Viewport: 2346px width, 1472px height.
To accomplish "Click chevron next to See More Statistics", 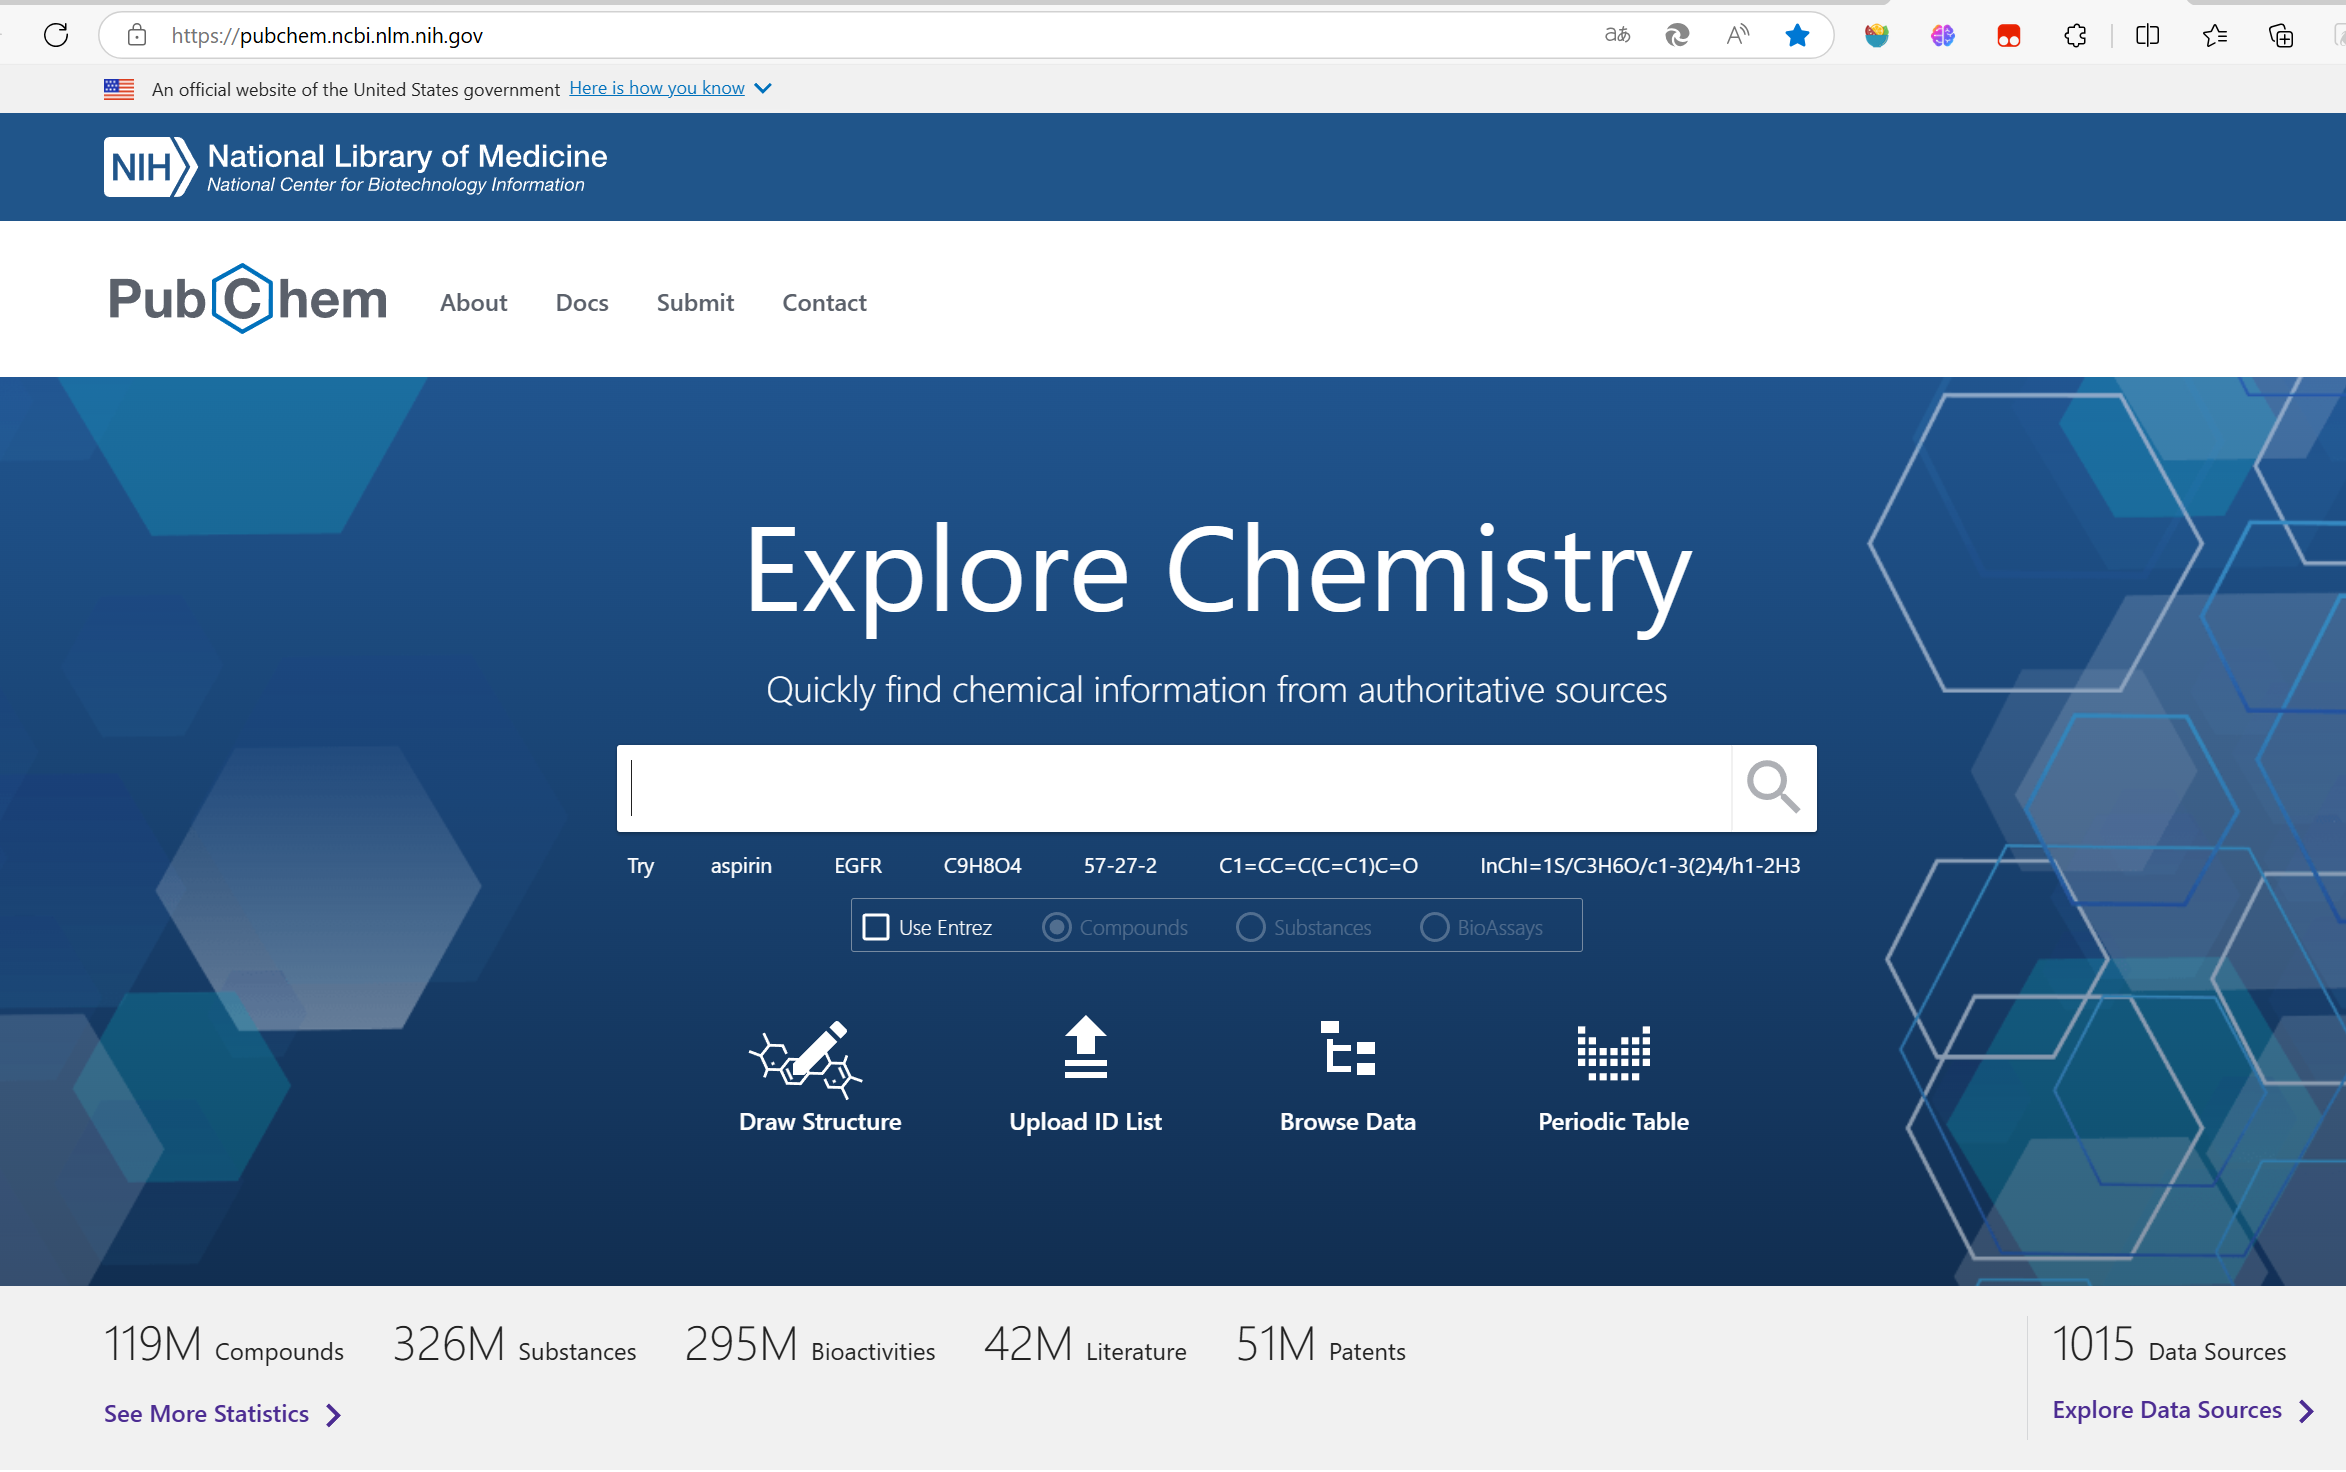I will click(x=334, y=1414).
